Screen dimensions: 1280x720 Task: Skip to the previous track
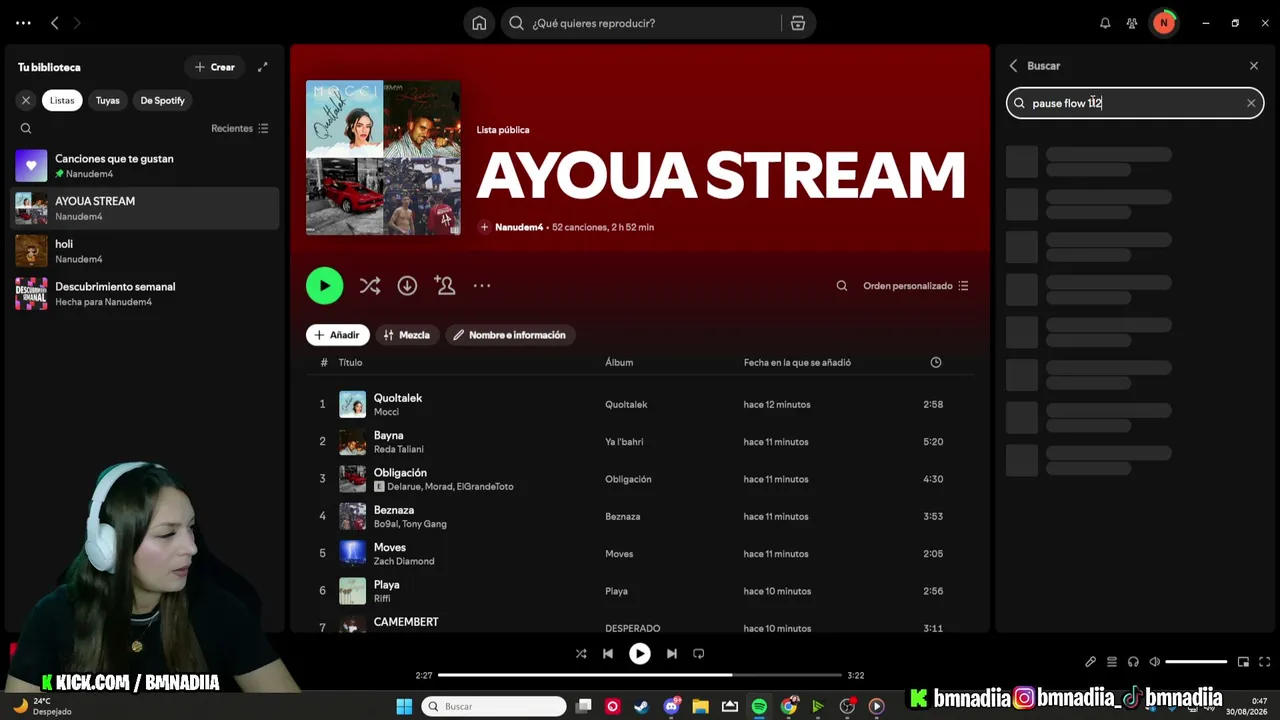coord(608,654)
